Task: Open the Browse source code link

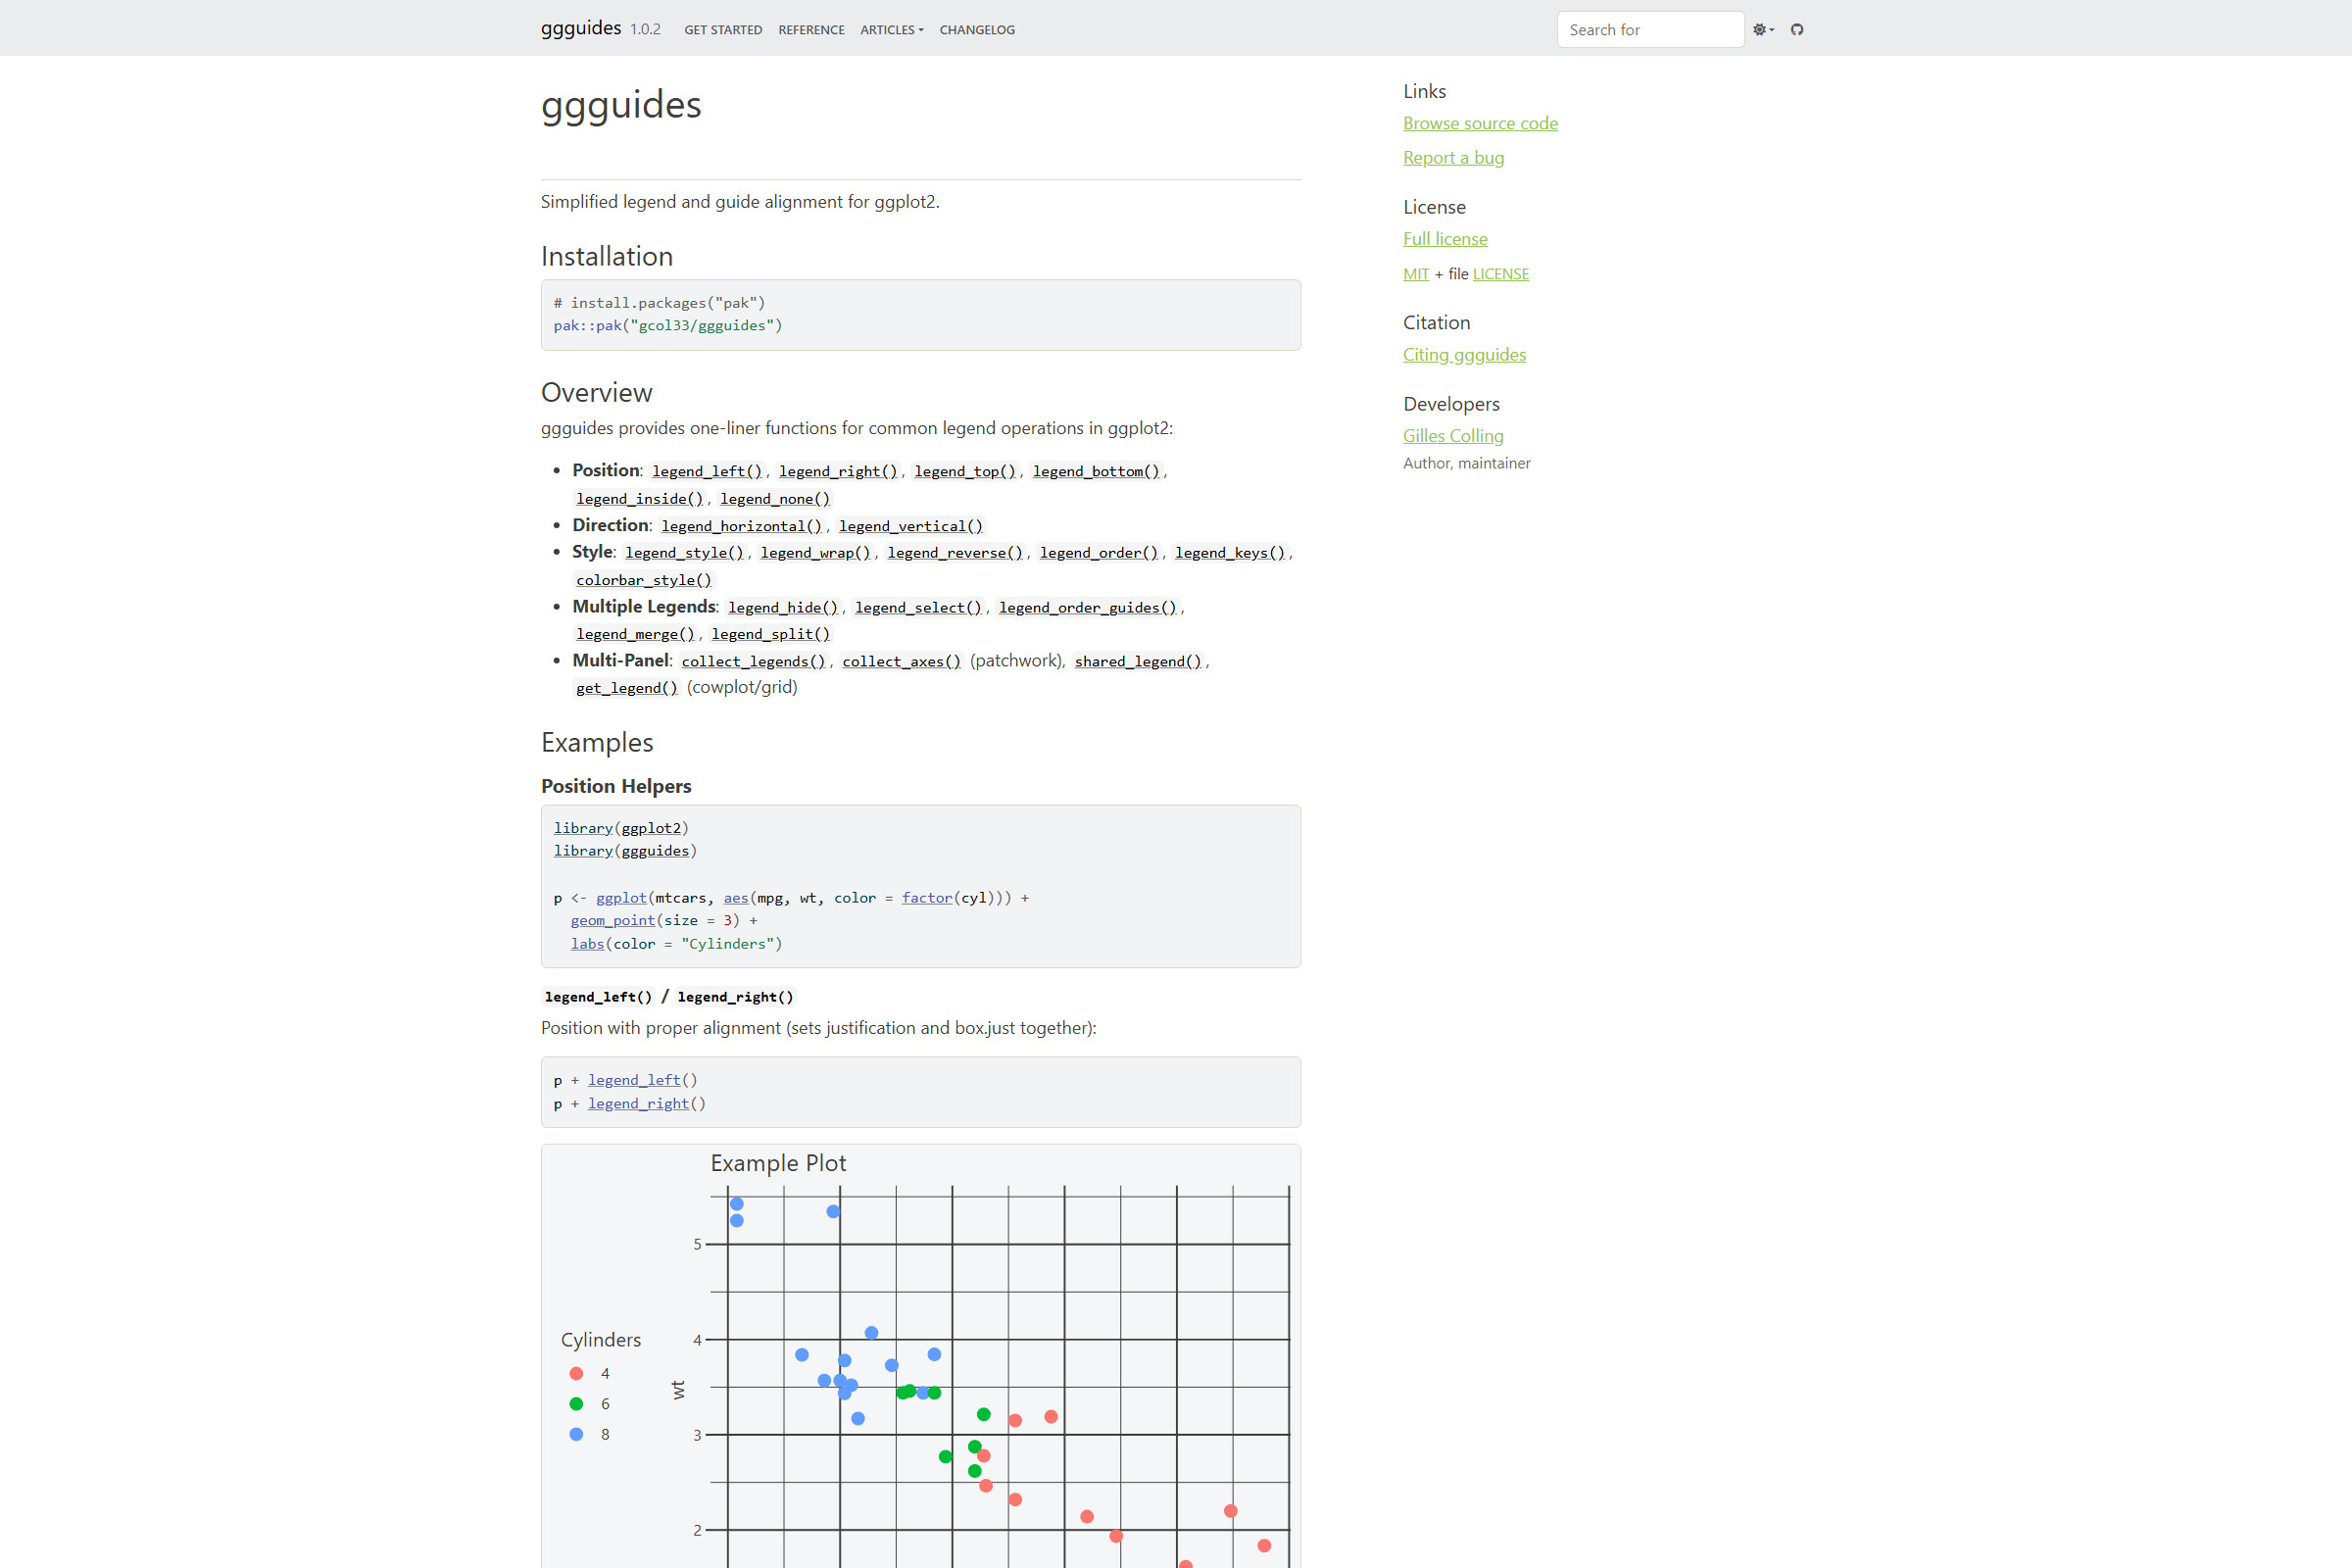Action: tap(1480, 123)
